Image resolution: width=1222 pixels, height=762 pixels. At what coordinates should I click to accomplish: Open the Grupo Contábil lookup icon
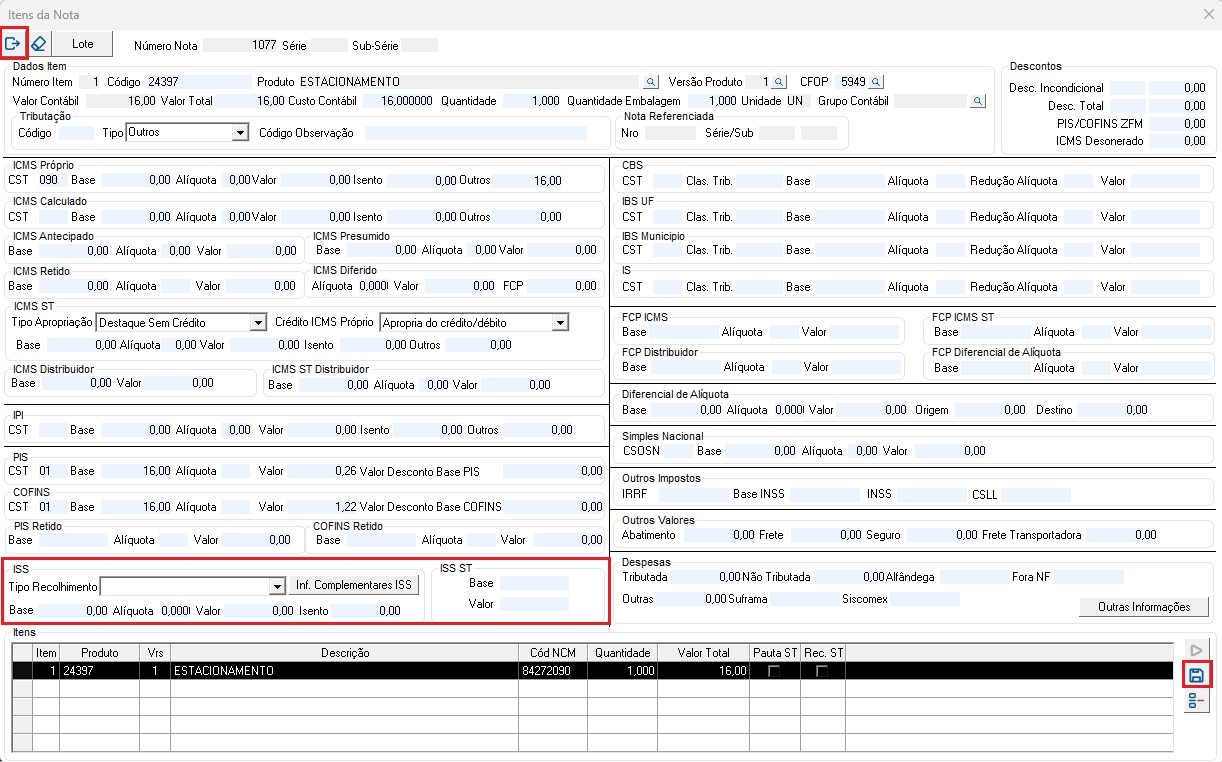(x=978, y=101)
